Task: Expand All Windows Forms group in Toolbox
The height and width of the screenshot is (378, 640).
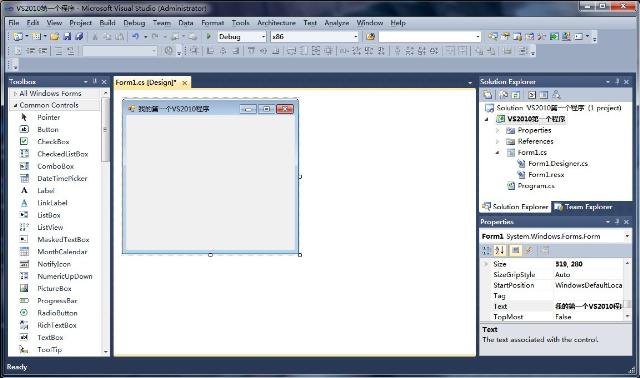Action: click(16, 93)
